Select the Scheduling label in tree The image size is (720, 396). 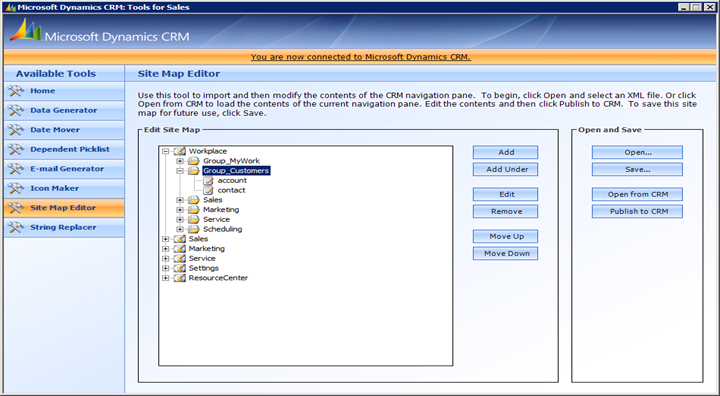pos(223,229)
